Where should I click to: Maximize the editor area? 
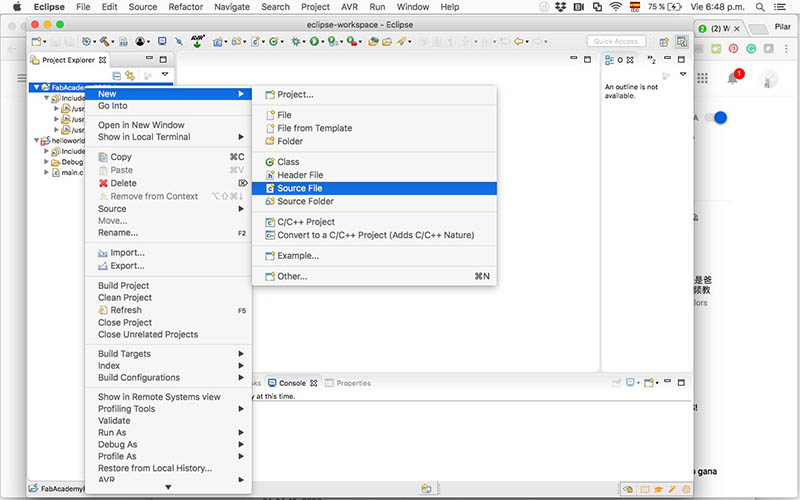click(x=587, y=59)
